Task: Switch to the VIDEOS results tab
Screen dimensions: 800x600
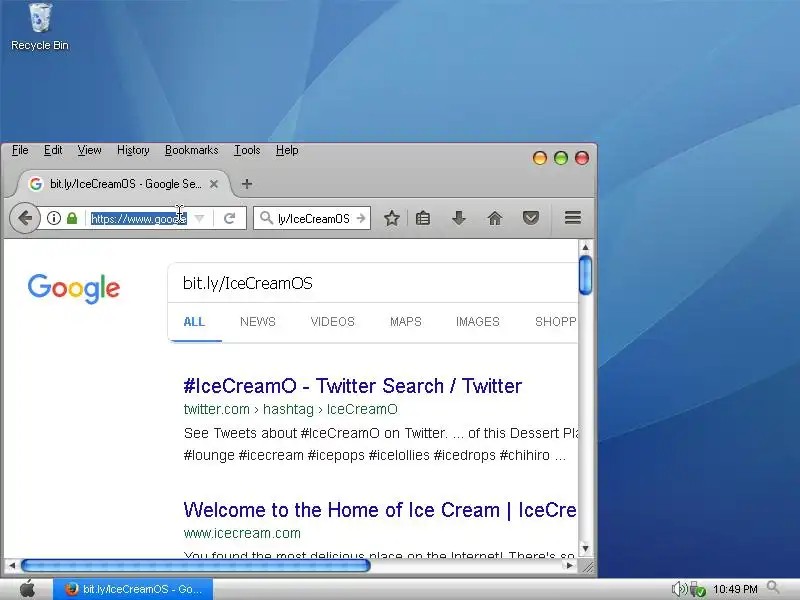Action: 333,322
